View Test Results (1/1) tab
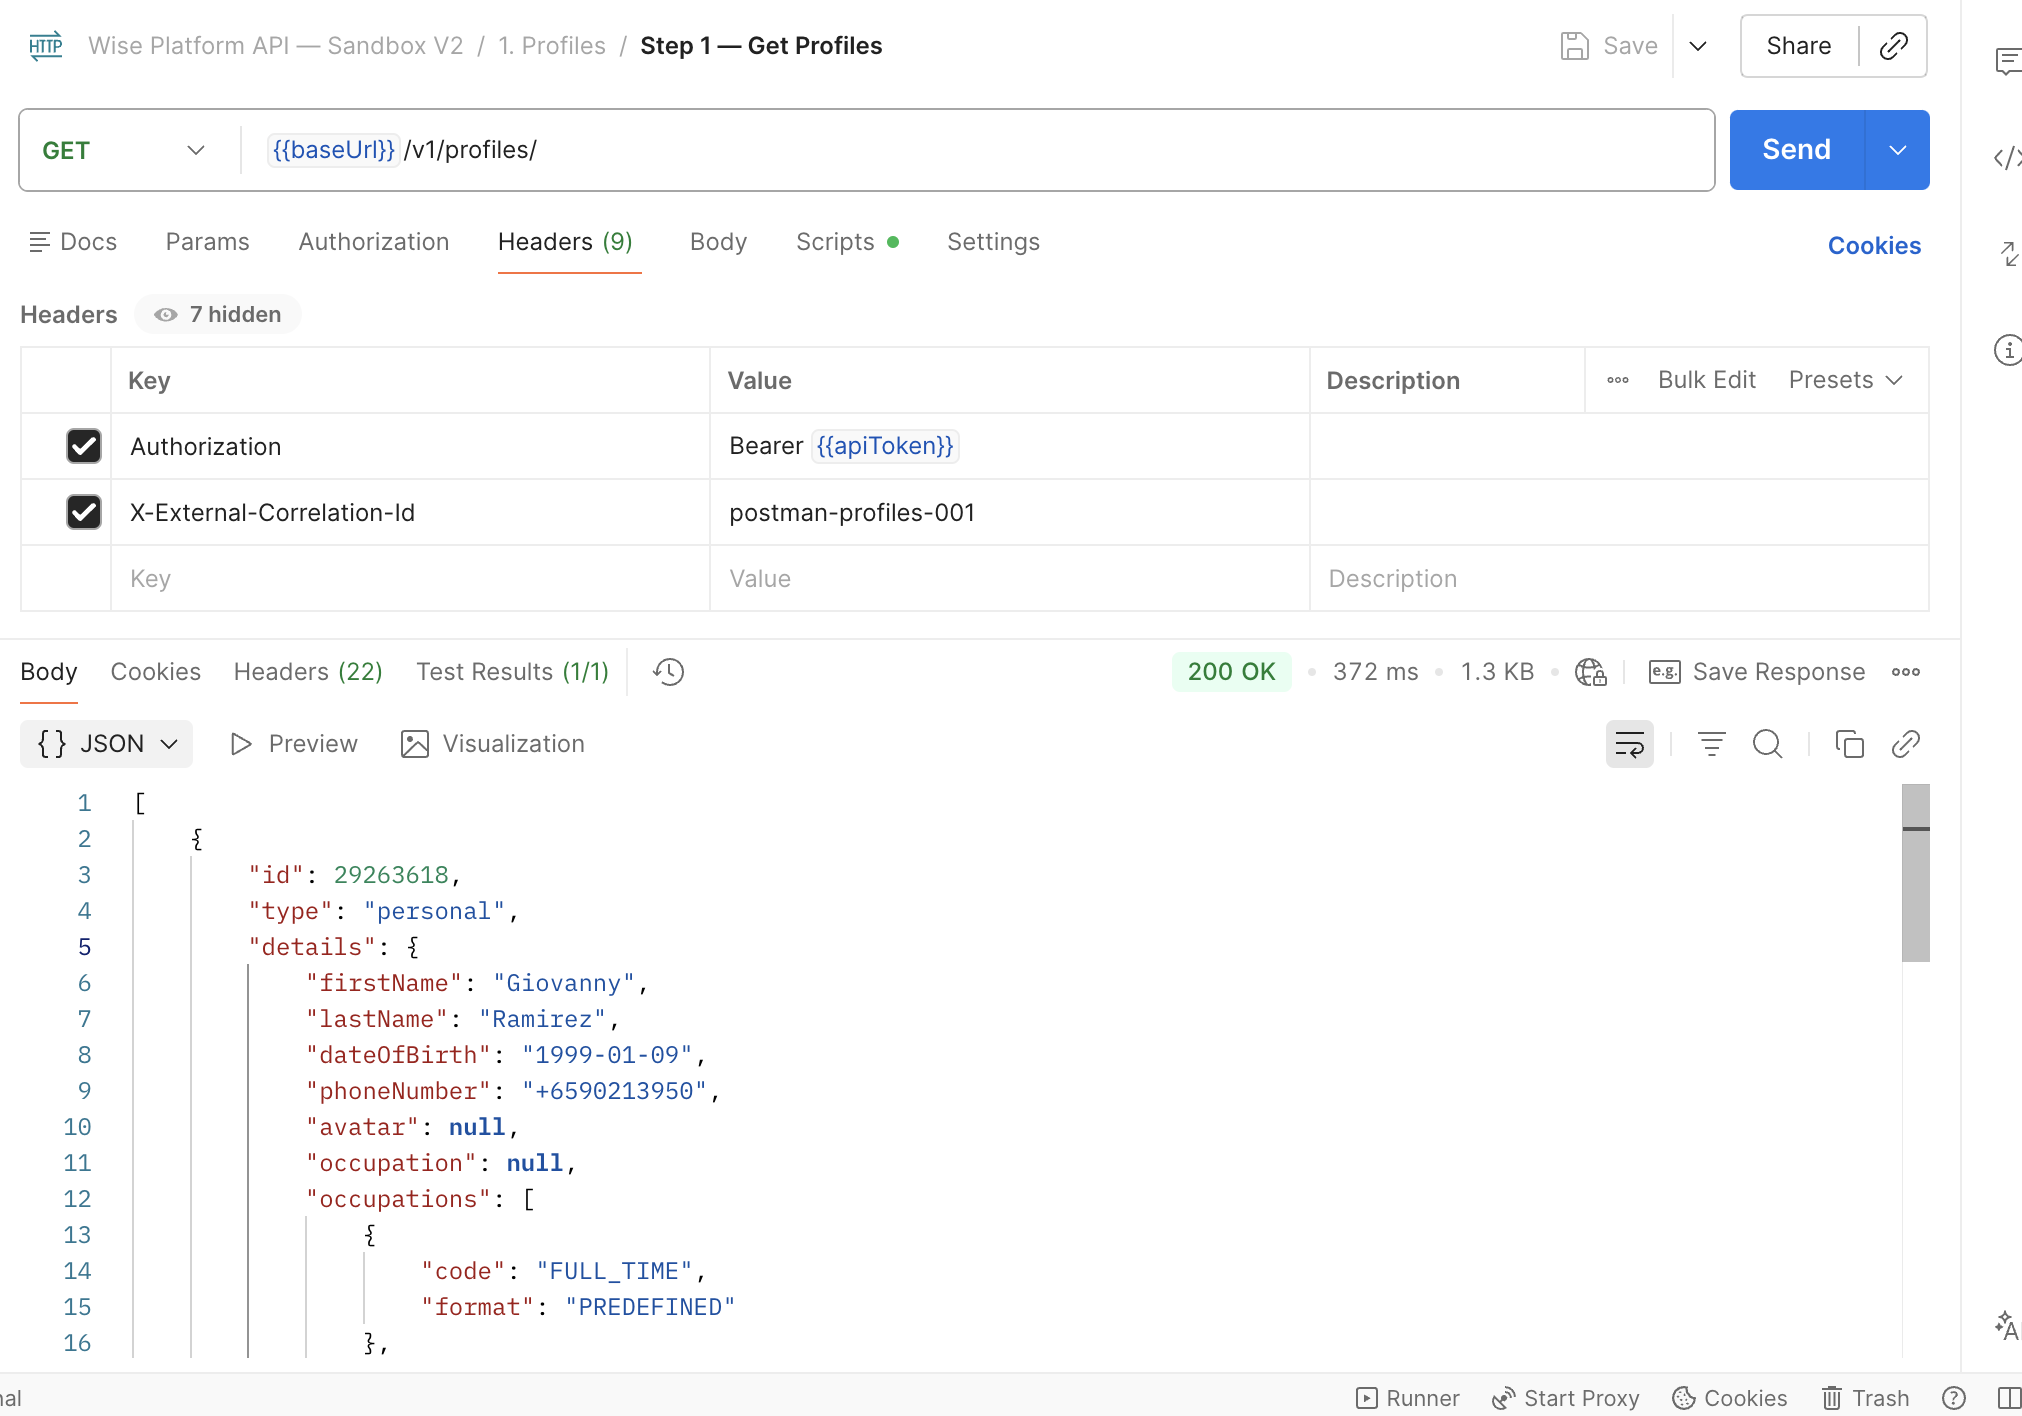The height and width of the screenshot is (1416, 2022). 512,672
